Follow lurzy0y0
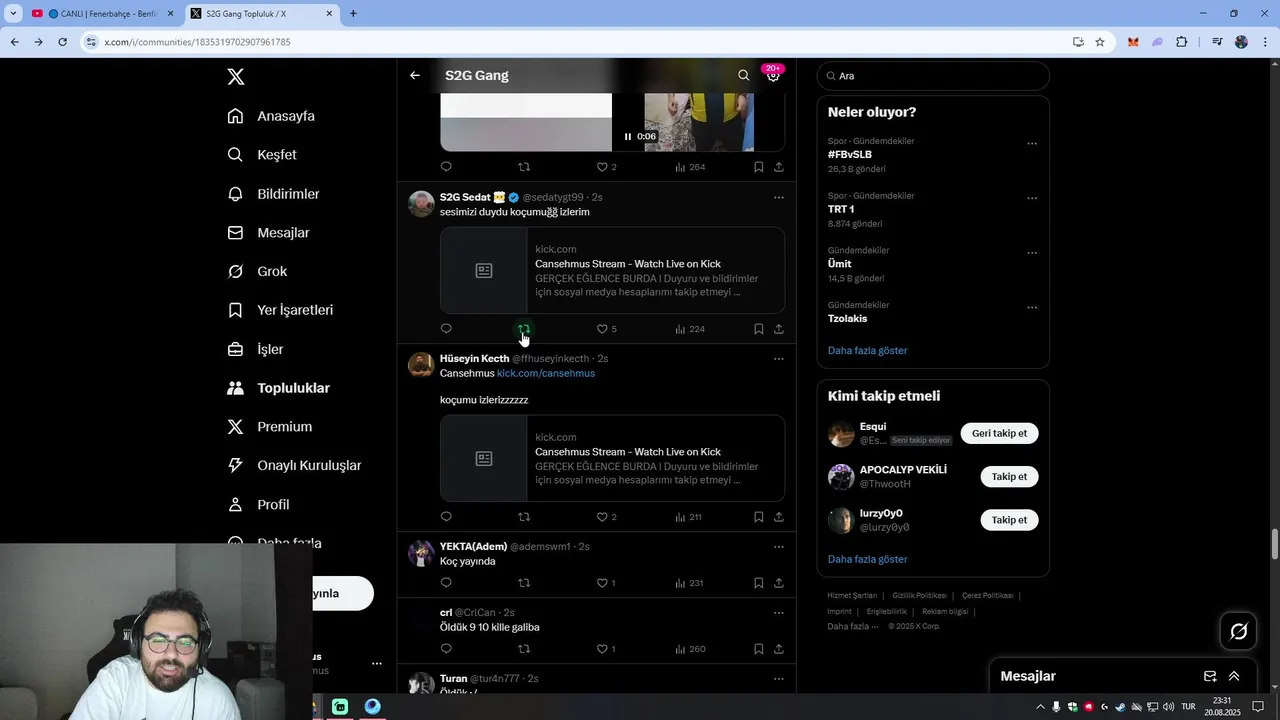The image size is (1280, 720). (1009, 520)
